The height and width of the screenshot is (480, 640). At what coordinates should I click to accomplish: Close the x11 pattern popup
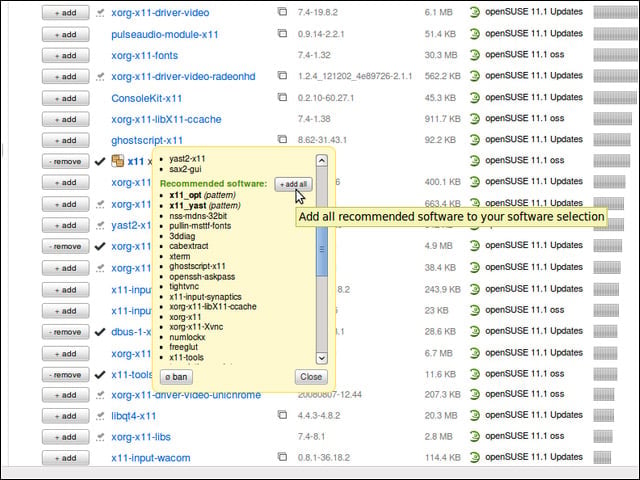pyautogui.click(x=311, y=377)
